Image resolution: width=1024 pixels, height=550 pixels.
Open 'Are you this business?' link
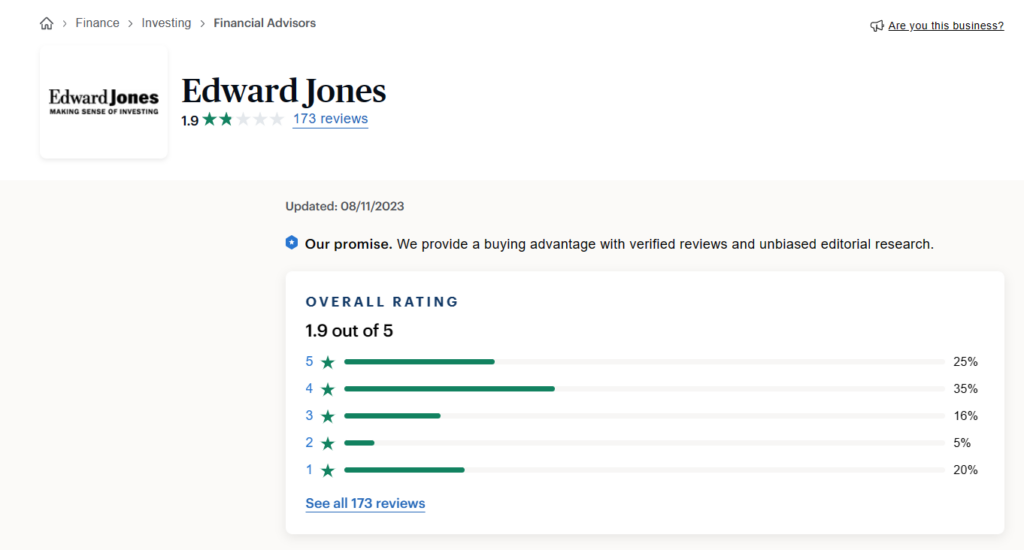[945, 26]
